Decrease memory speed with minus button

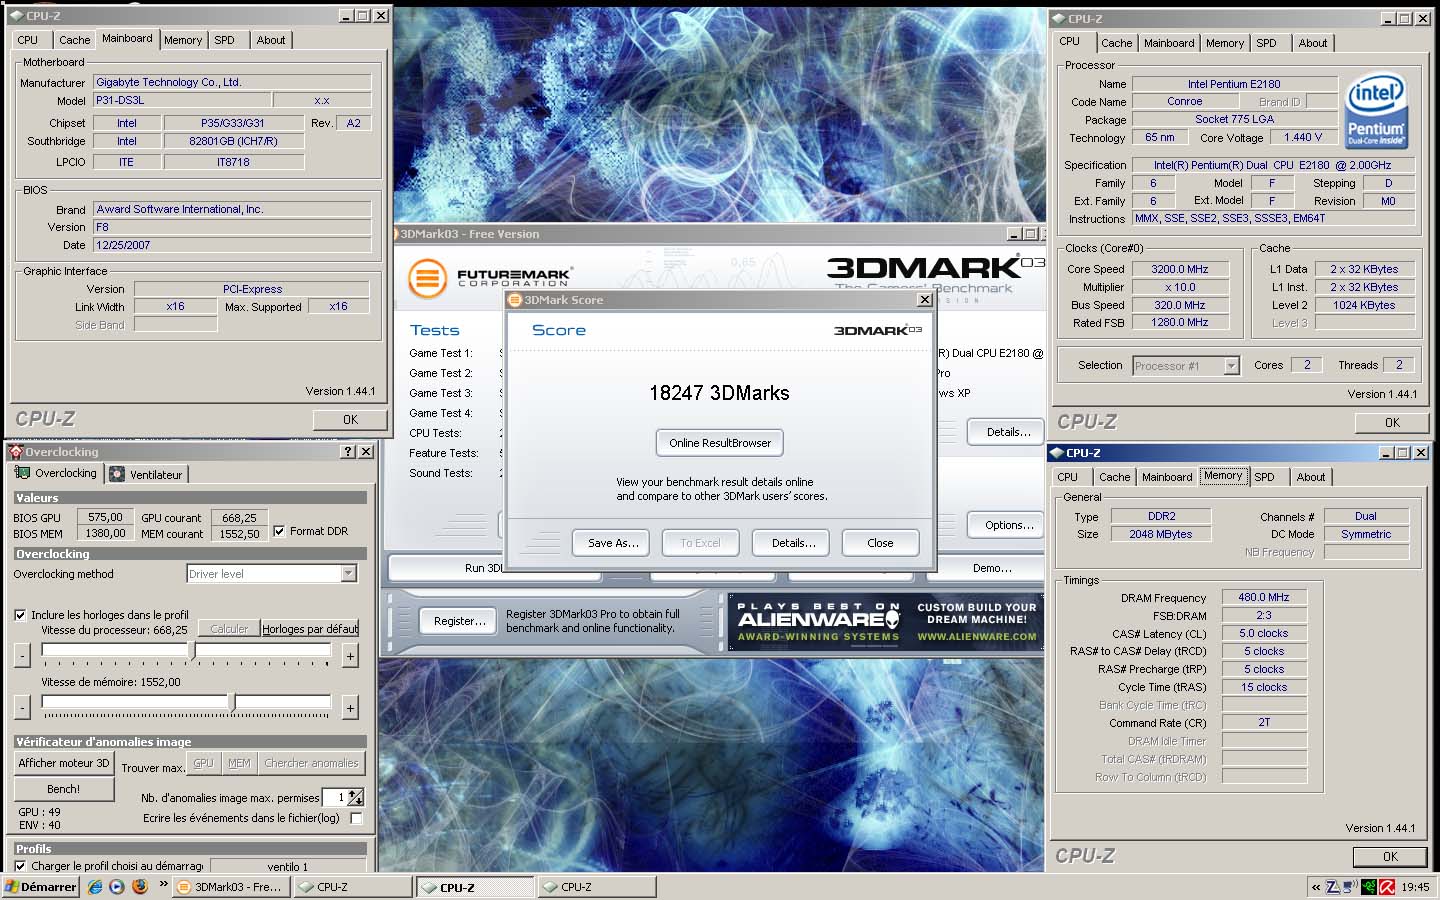tap(22, 707)
